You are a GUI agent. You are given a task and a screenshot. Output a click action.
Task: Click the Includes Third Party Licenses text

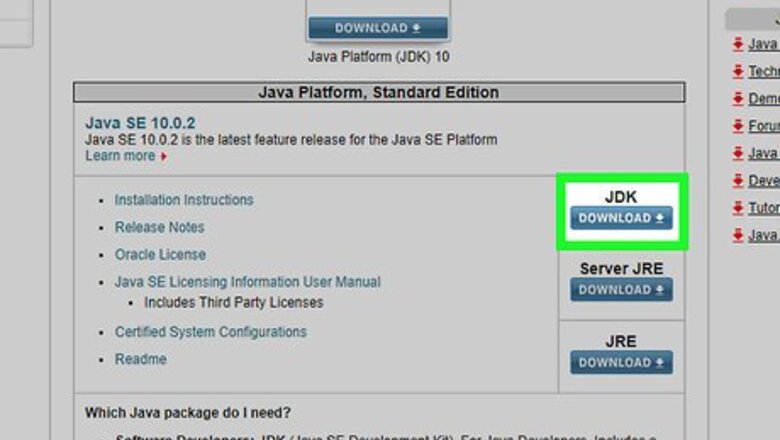point(234,302)
